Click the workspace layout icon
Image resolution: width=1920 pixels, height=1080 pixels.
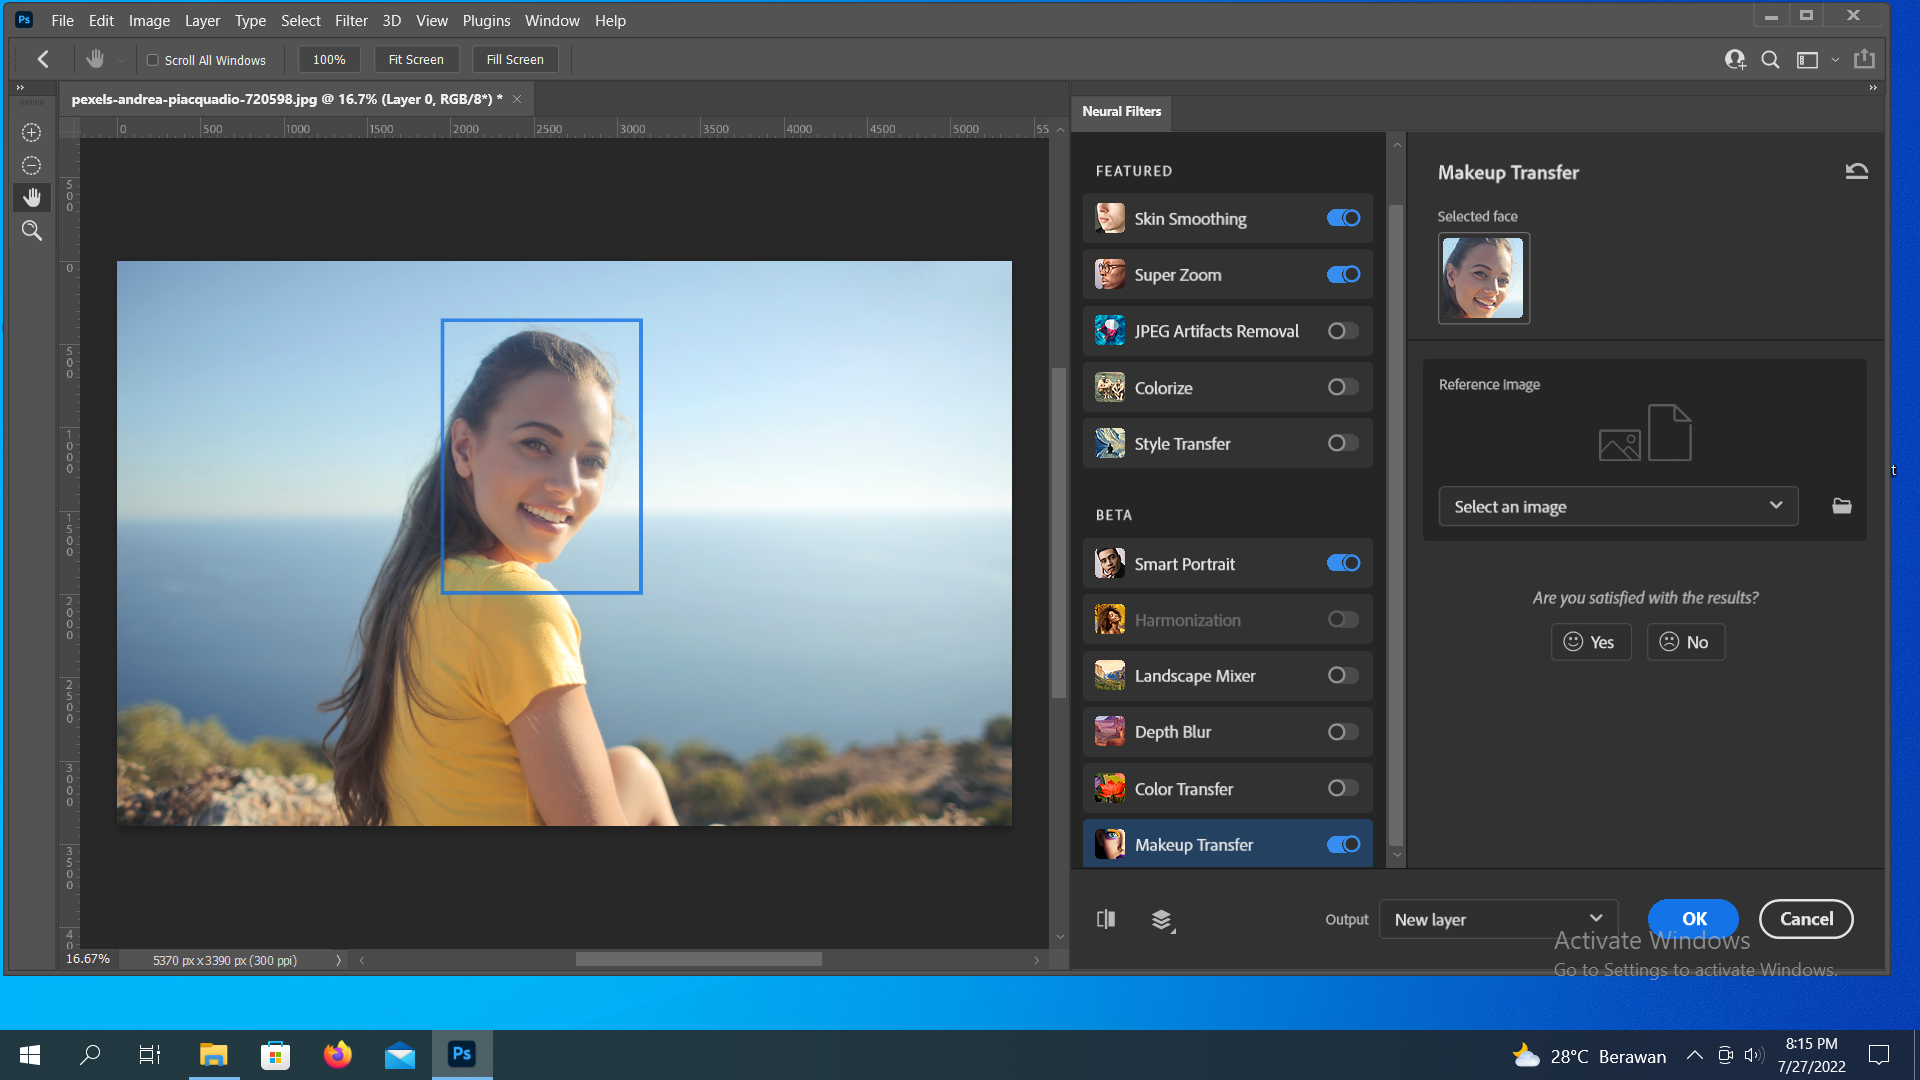pyautogui.click(x=1807, y=59)
